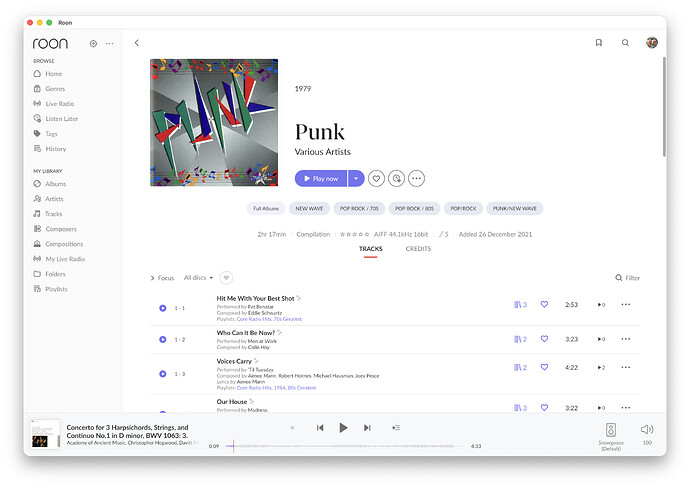Open the All discs dropdown
Screen dimensions: 690x486
(198, 278)
